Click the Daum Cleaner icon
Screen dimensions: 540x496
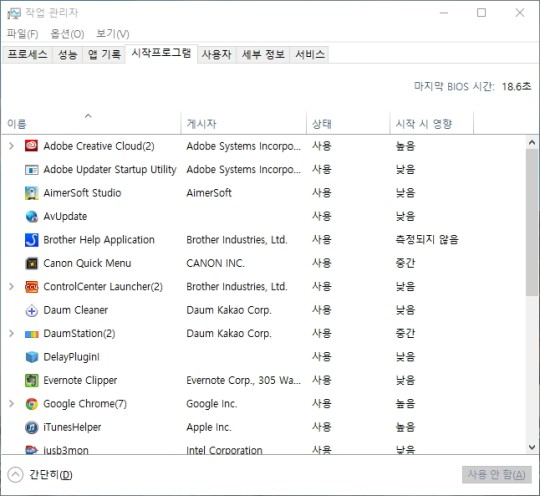pos(32,310)
